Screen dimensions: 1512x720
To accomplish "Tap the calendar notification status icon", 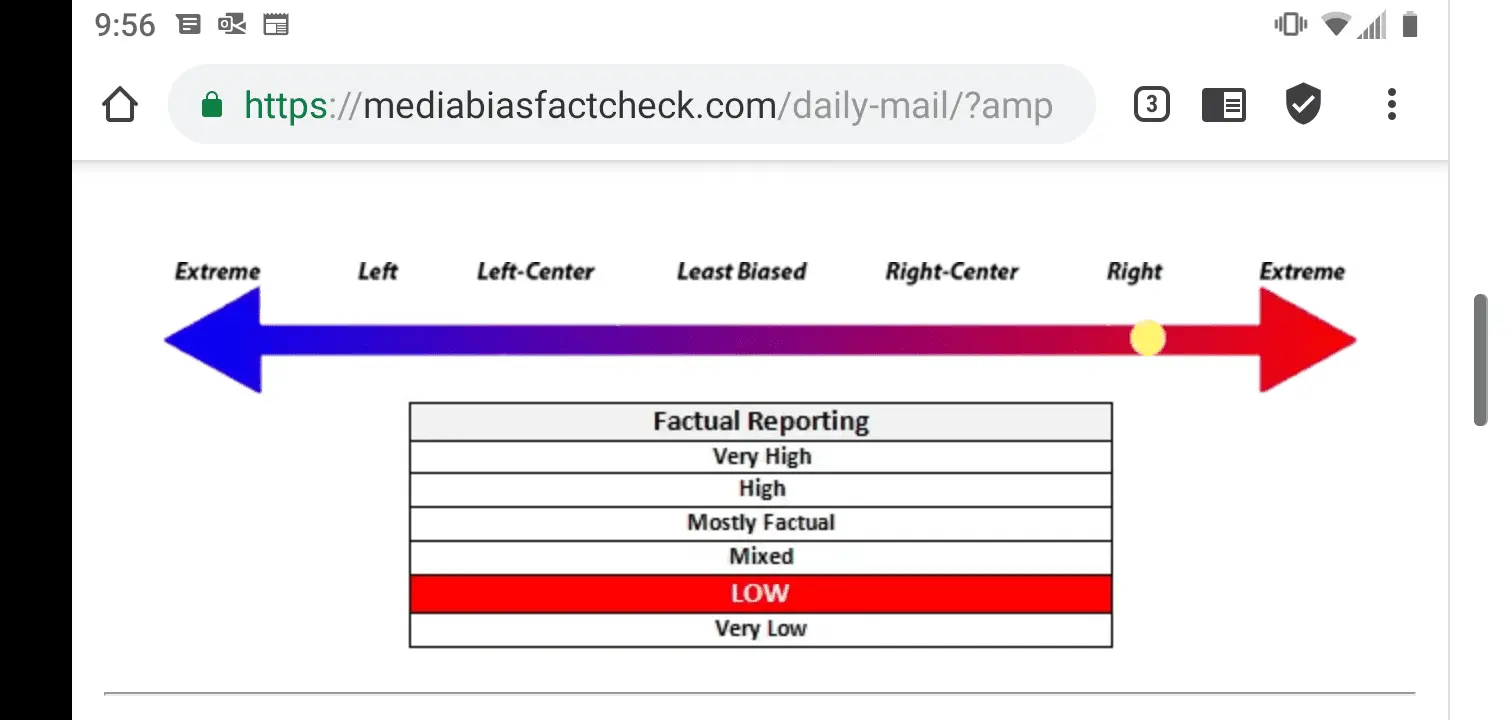I will click(275, 25).
